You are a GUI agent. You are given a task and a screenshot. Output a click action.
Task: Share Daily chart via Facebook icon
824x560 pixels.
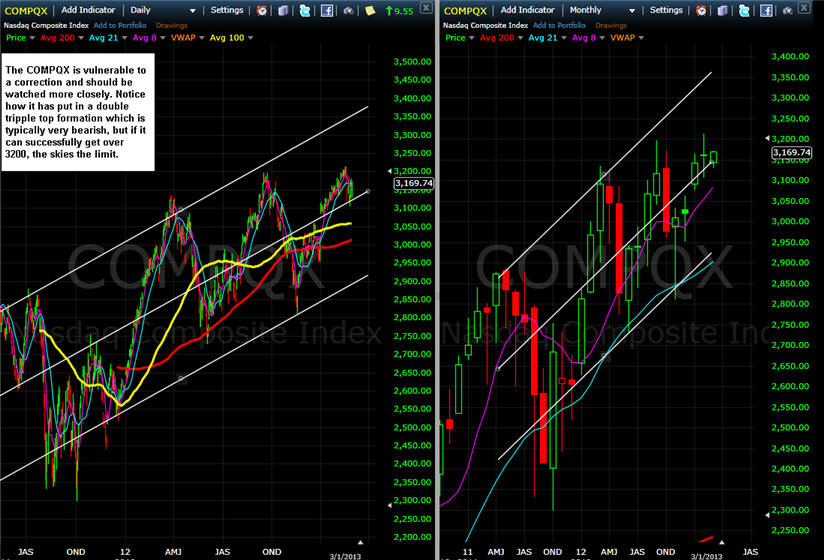click(327, 11)
